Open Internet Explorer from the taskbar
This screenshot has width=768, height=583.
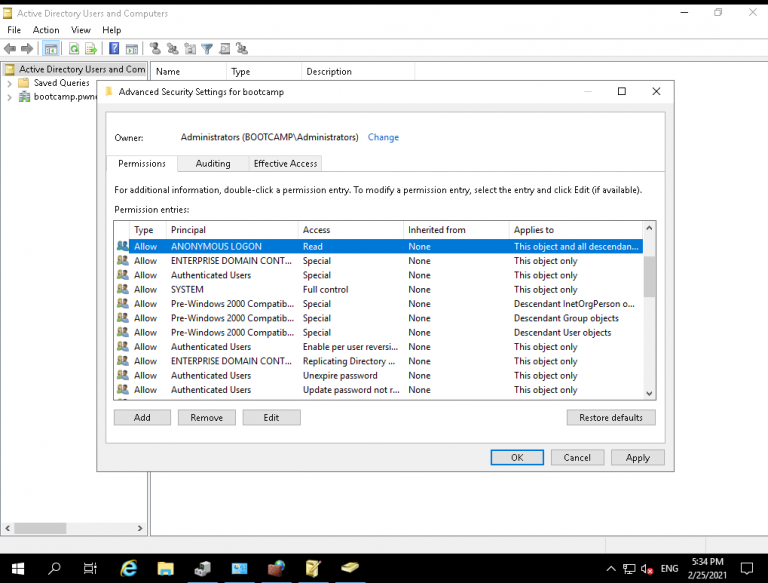point(128,568)
